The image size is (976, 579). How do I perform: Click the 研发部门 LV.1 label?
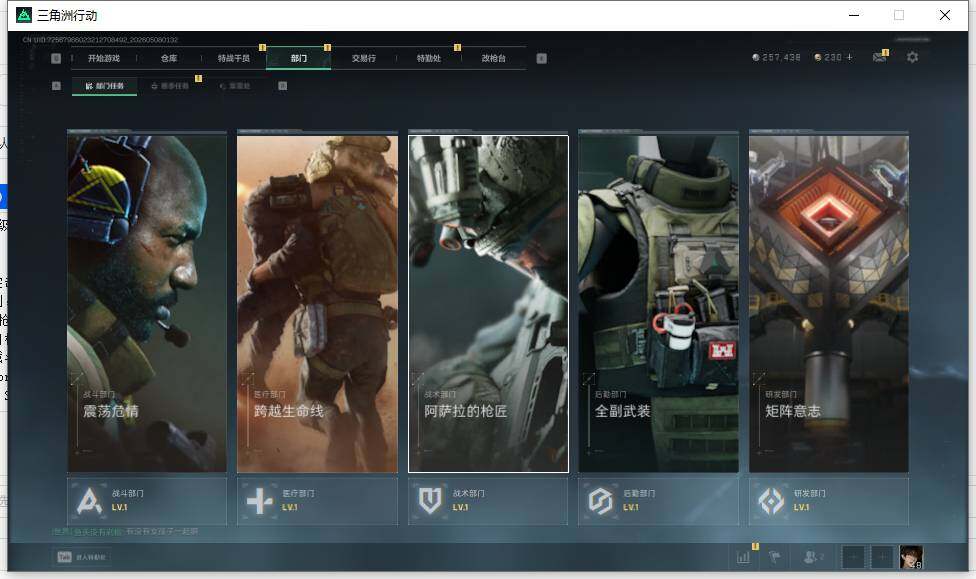802,507
